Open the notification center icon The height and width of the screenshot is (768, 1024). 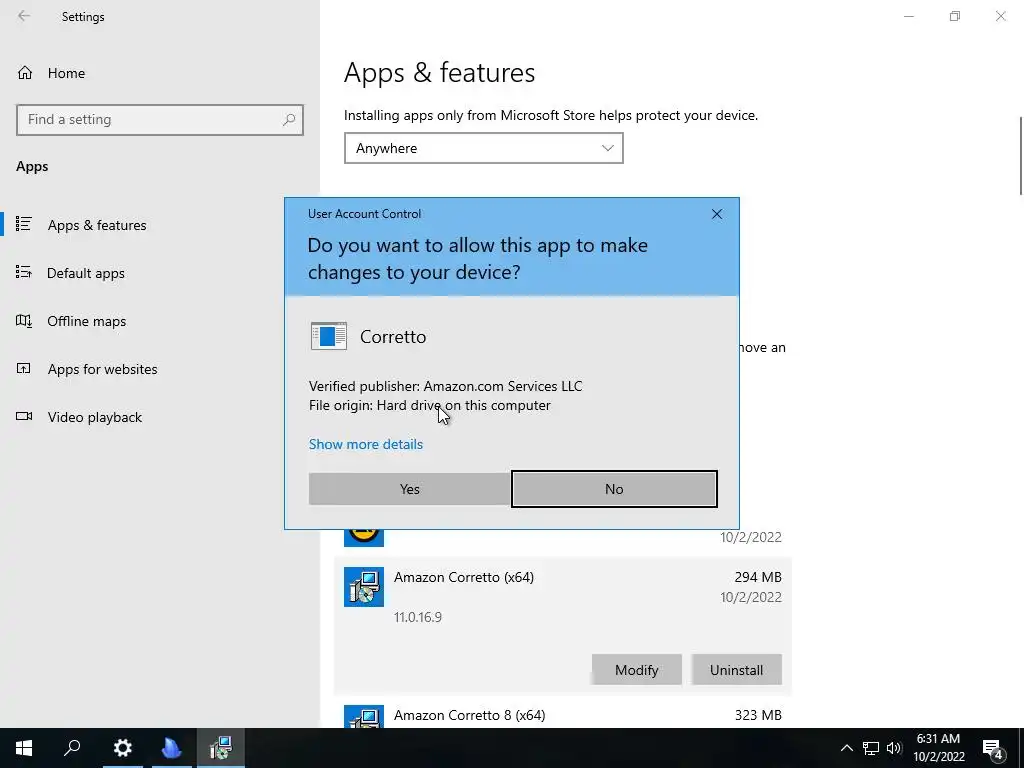(x=993, y=749)
